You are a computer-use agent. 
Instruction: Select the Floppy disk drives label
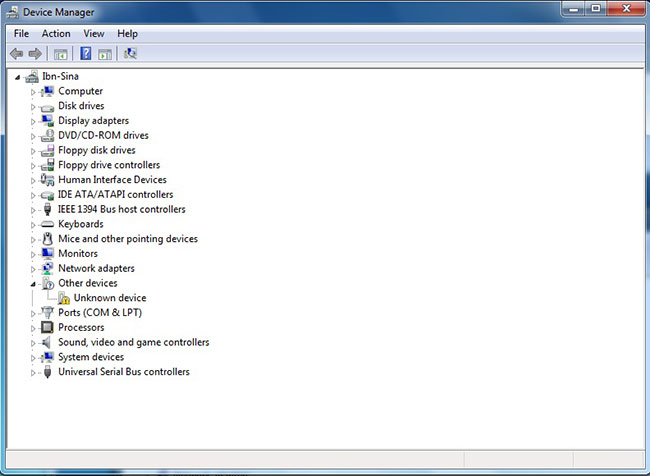coord(97,150)
